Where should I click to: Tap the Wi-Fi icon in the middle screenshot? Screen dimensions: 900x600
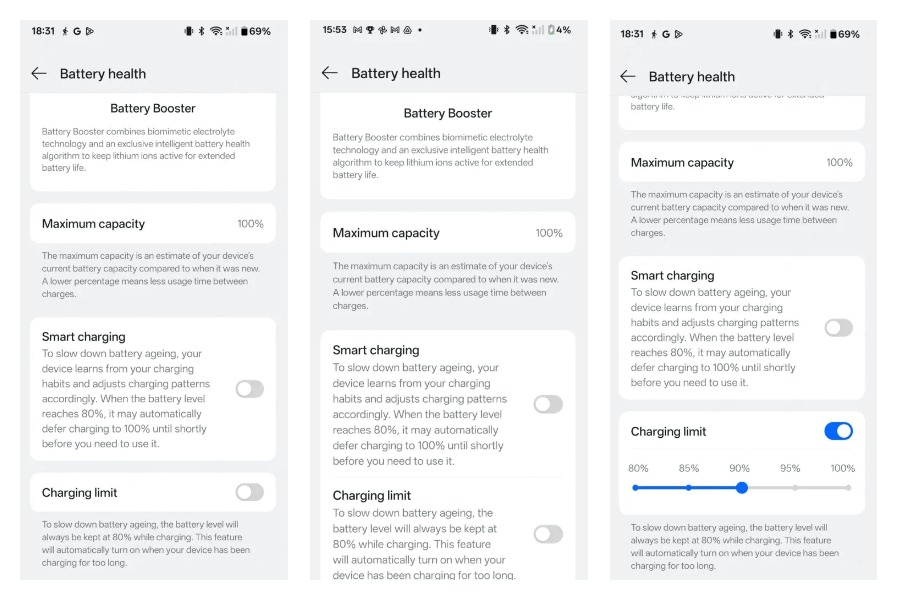coord(522,30)
